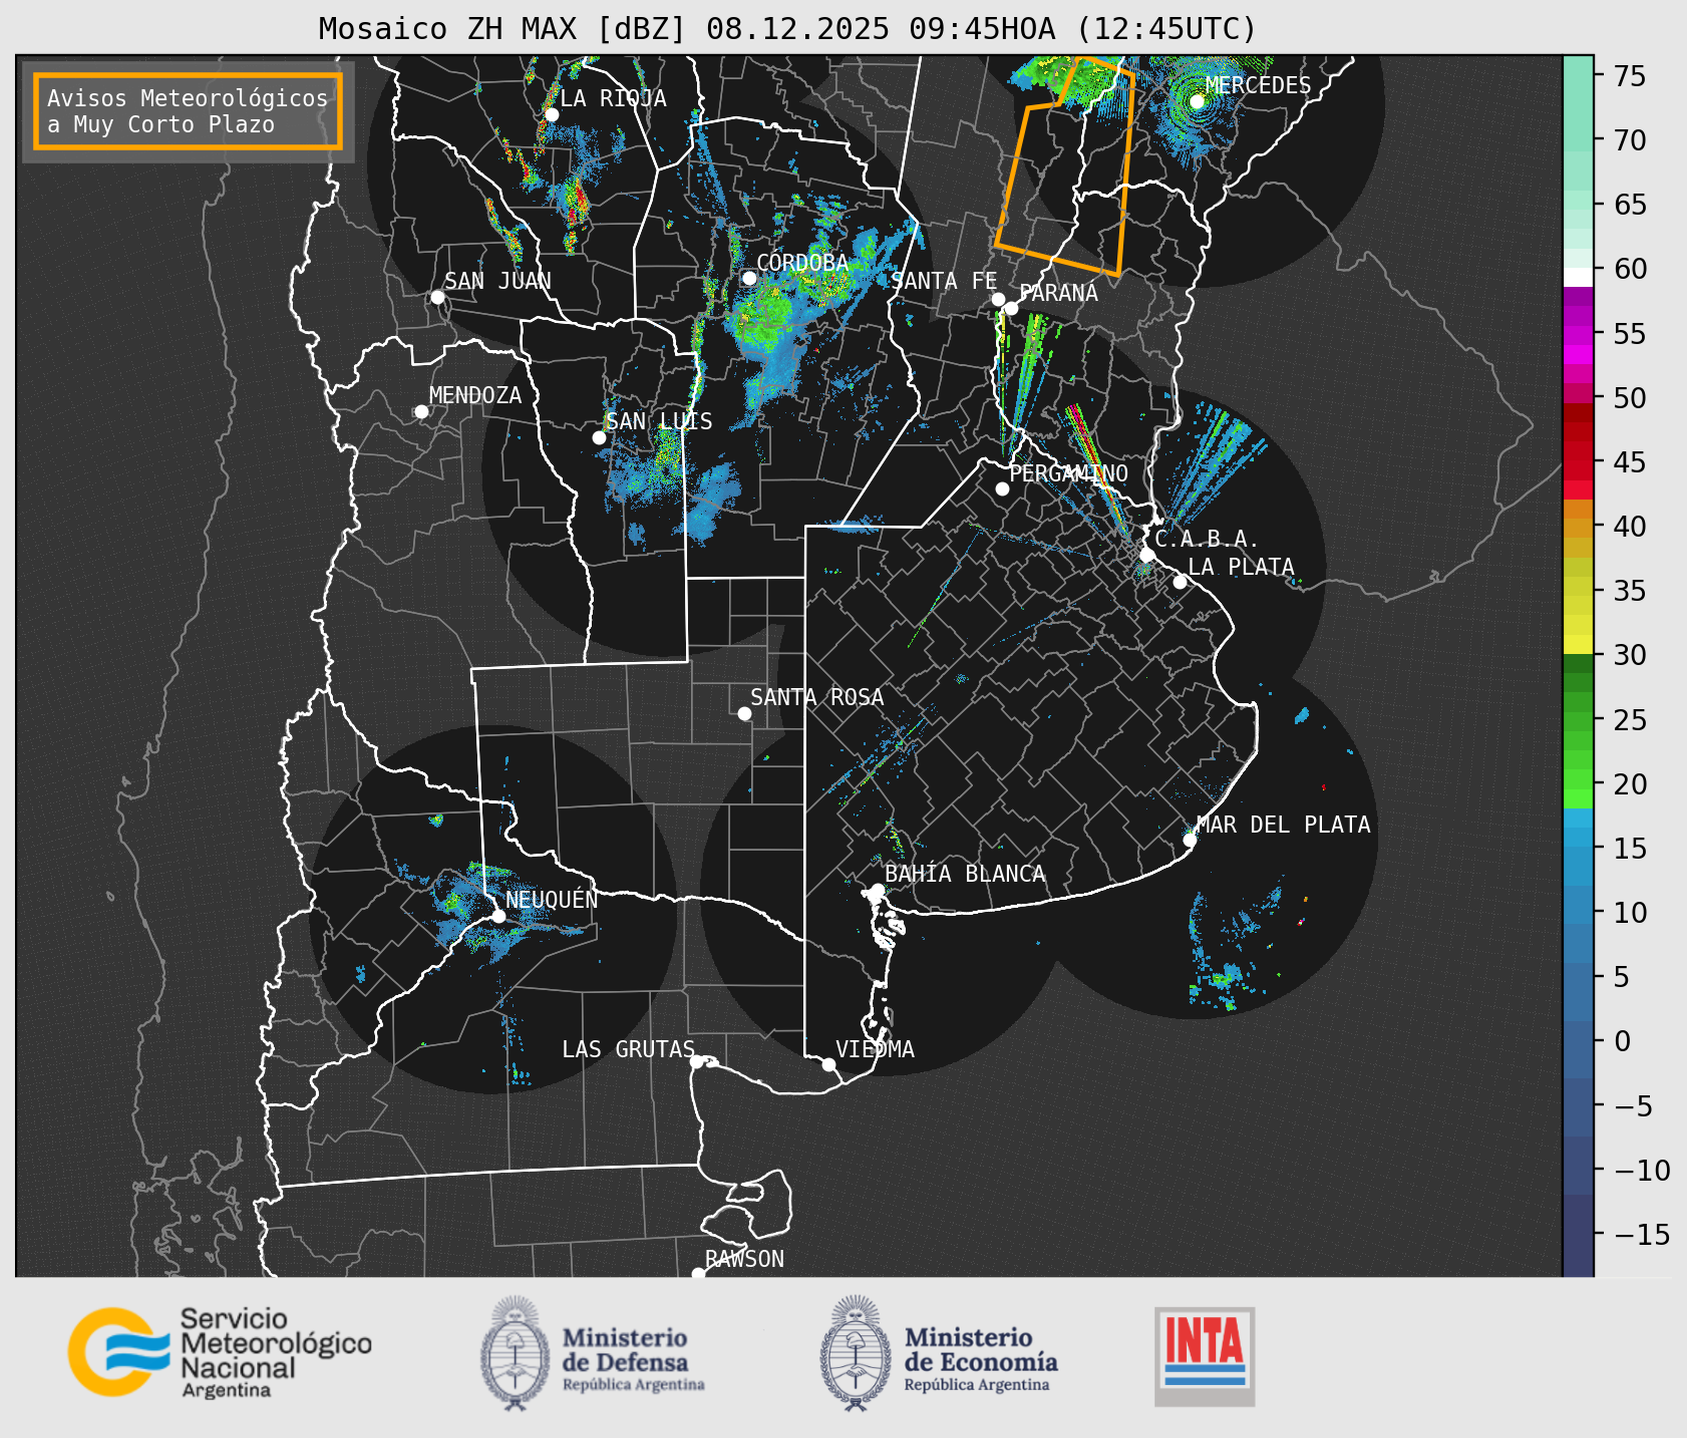
Task: Select the SANTA FE city marker
Action: click(998, 299)
